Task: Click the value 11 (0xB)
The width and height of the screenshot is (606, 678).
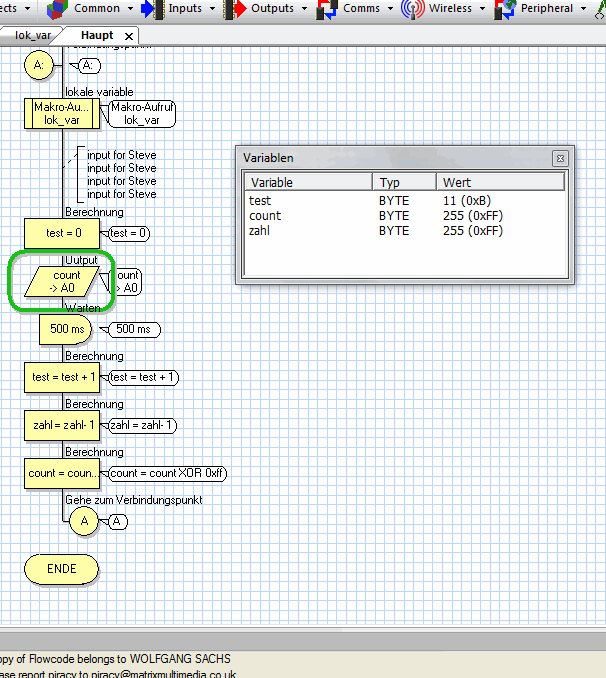Action: tap(467, 201)
